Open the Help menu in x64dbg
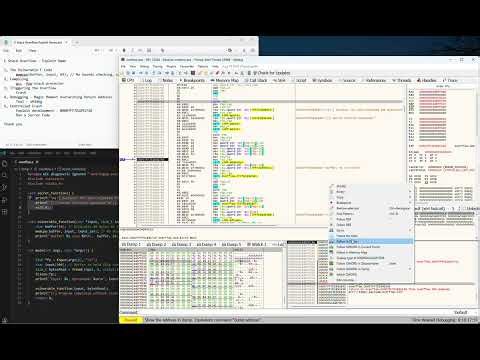 click(215, 66)
